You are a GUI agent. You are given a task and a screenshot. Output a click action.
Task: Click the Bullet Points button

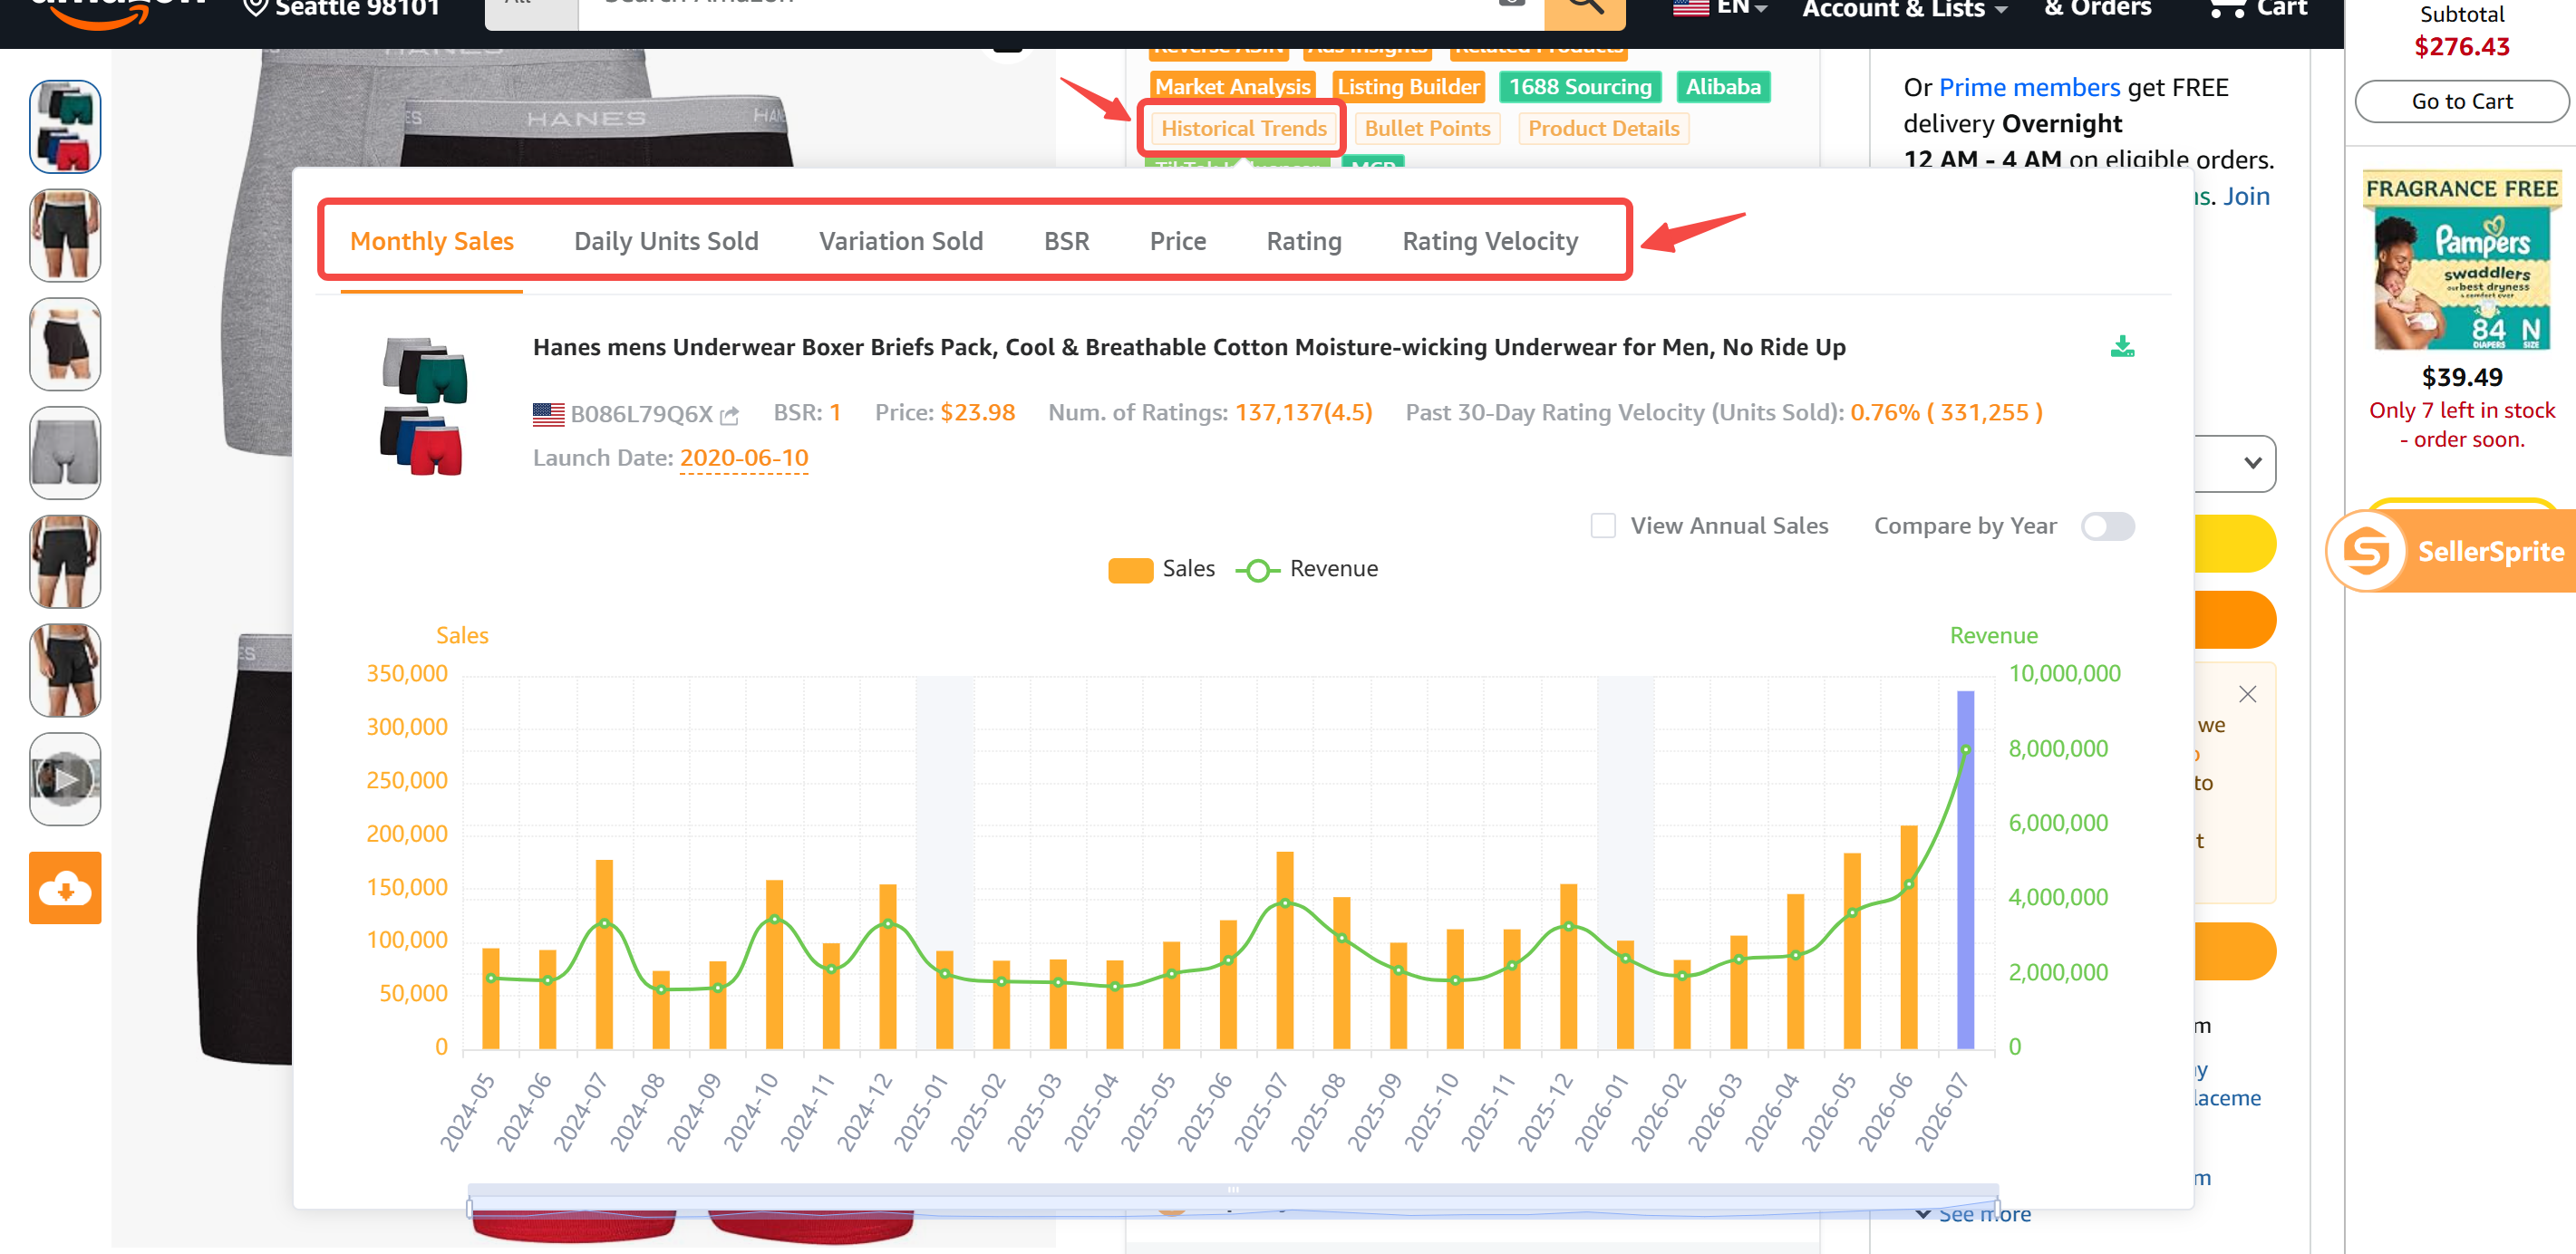pyautogui.click(x=1427, y=128)
